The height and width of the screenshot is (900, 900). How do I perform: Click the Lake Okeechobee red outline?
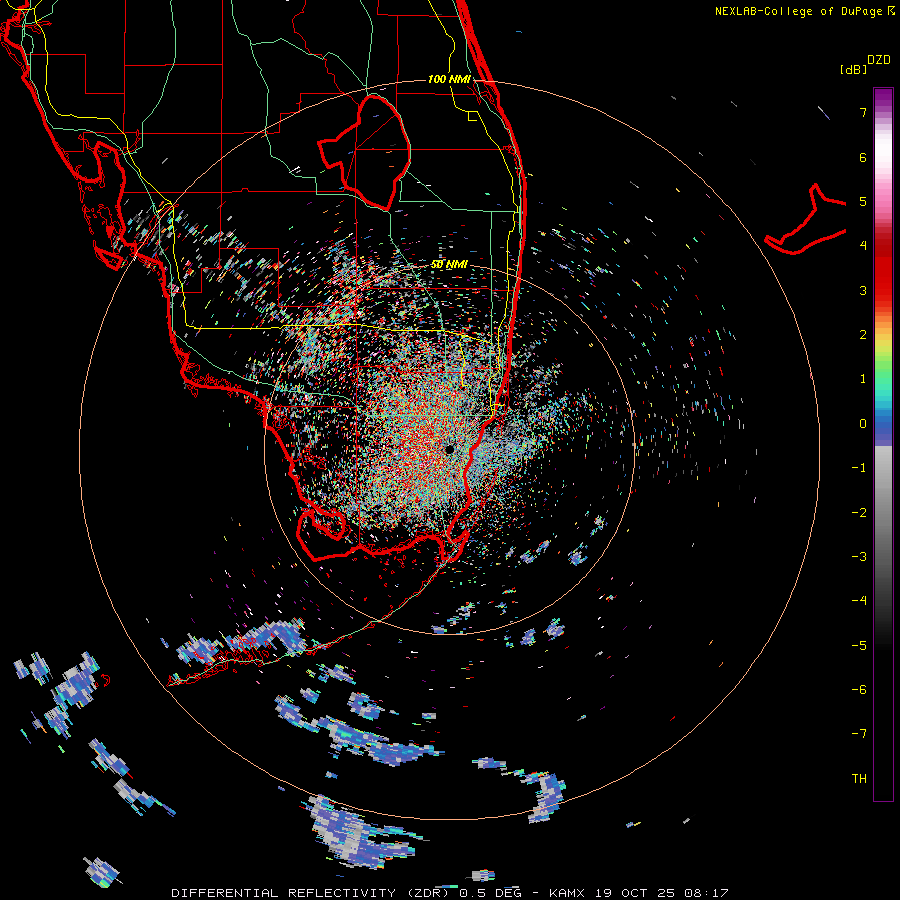(x=364, y=152)
